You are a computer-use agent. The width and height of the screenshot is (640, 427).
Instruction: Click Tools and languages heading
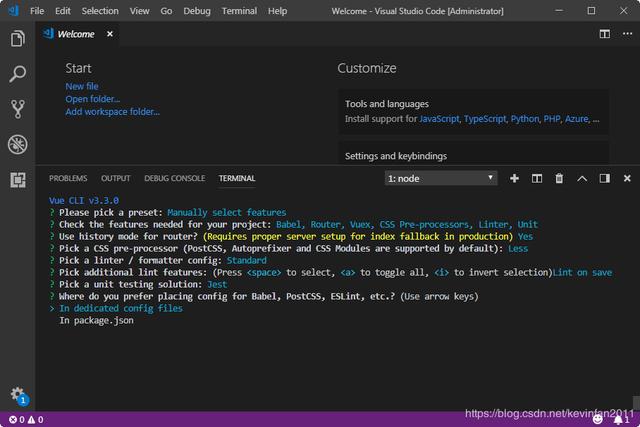[x=387, y=104]
